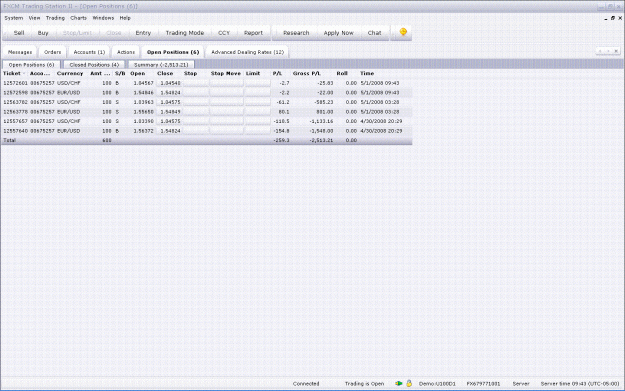Viewport: 625px width, 391px height.
Task: Switch to the Actions tab
Action: click(126, 52)
